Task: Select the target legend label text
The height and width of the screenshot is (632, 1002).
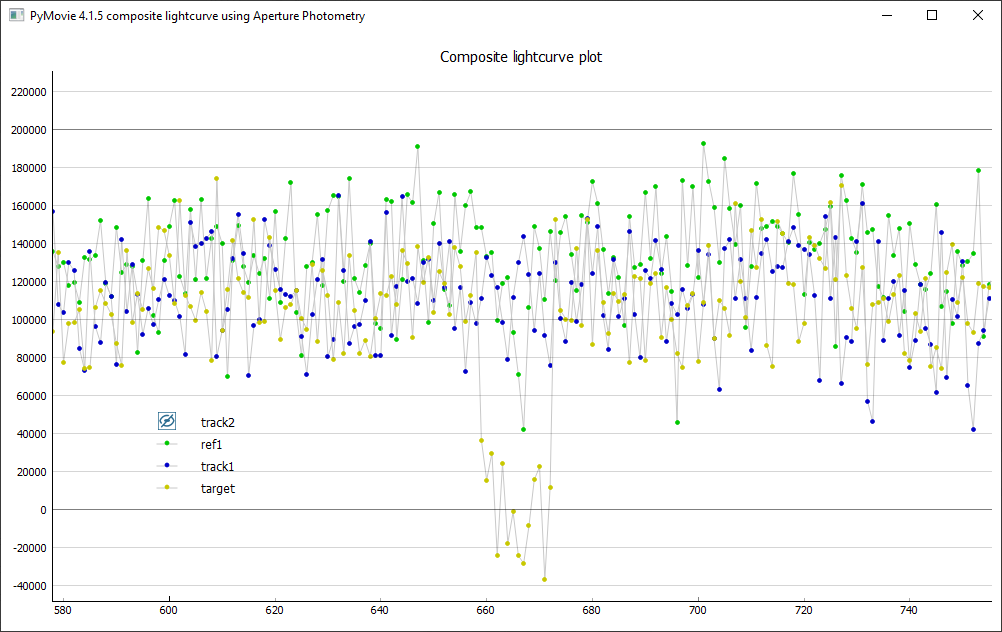Action: [218, 488]
